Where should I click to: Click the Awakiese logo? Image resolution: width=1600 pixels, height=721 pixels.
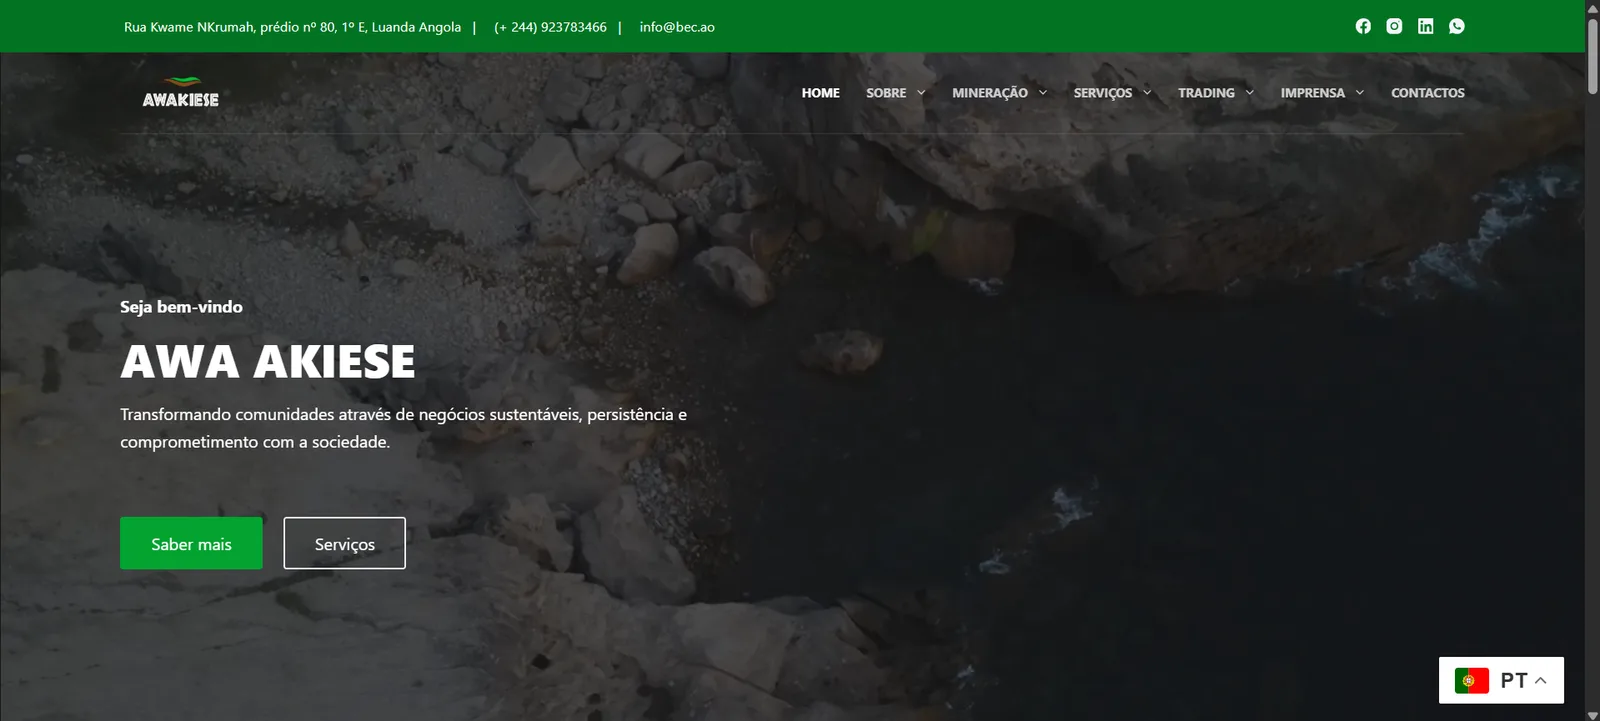pyautogui.click(x=180, y=92)
